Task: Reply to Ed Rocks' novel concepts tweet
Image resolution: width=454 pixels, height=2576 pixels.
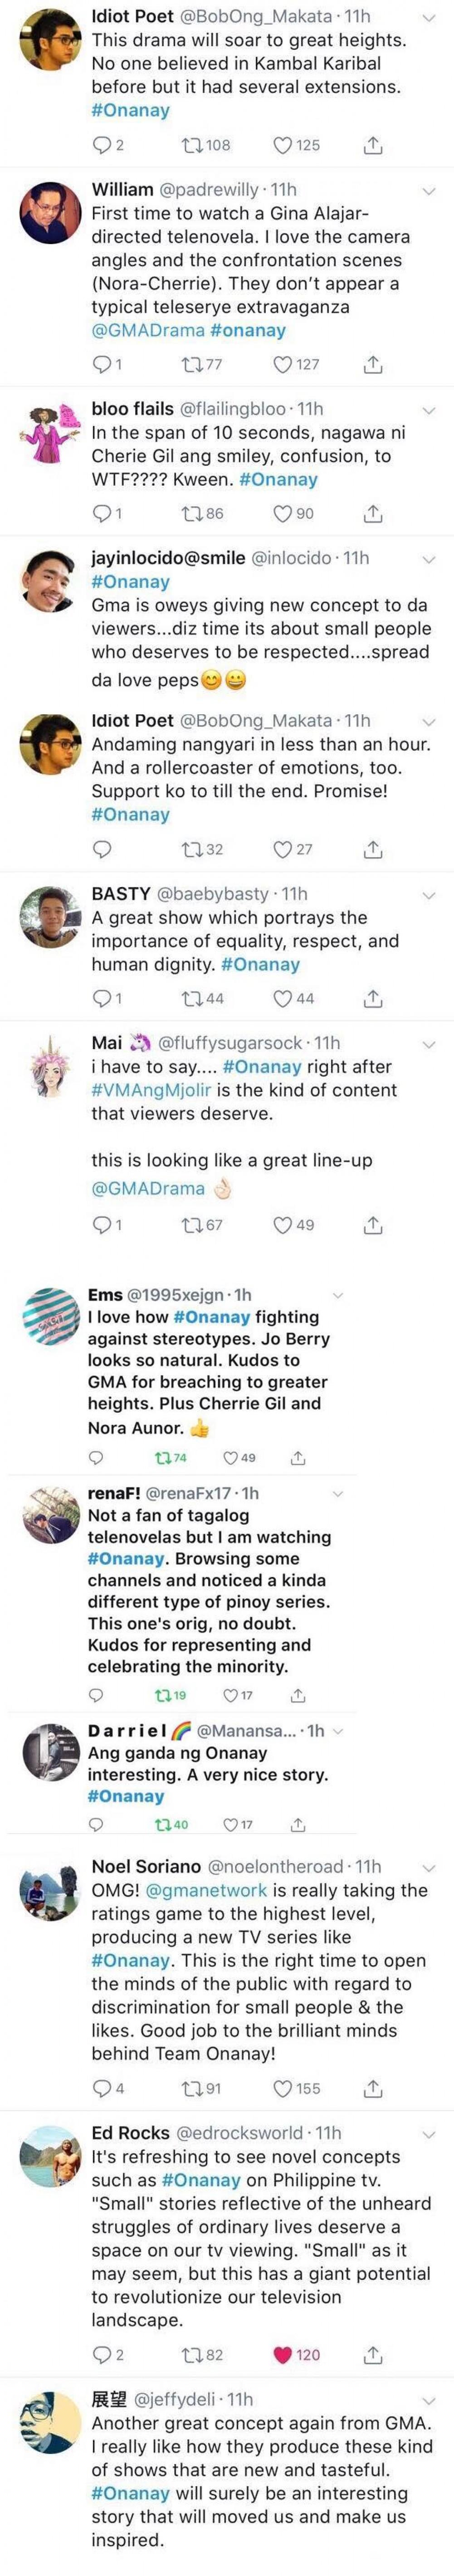Action: [102, 2355]
